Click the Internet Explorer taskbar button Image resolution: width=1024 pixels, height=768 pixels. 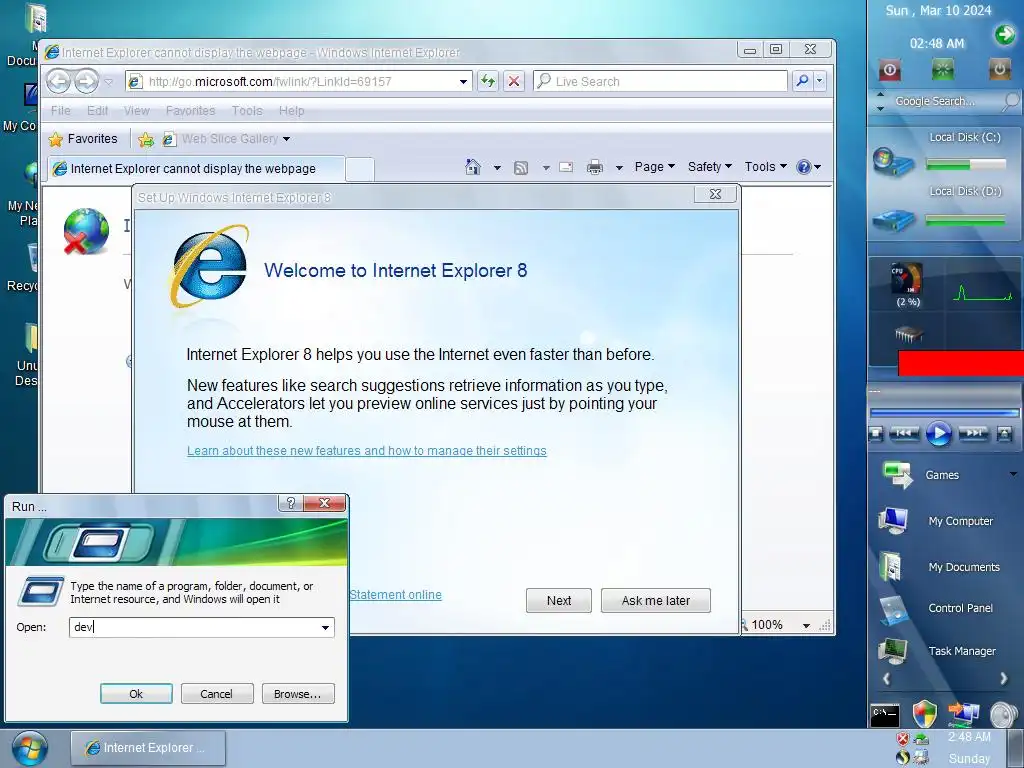[x=148, y=748]
